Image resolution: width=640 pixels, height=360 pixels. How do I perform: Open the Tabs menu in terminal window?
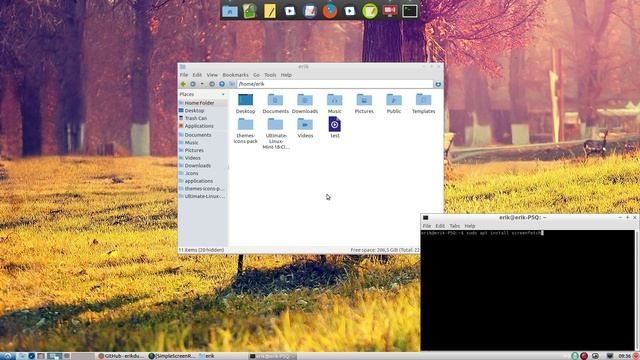coord(455,226)
